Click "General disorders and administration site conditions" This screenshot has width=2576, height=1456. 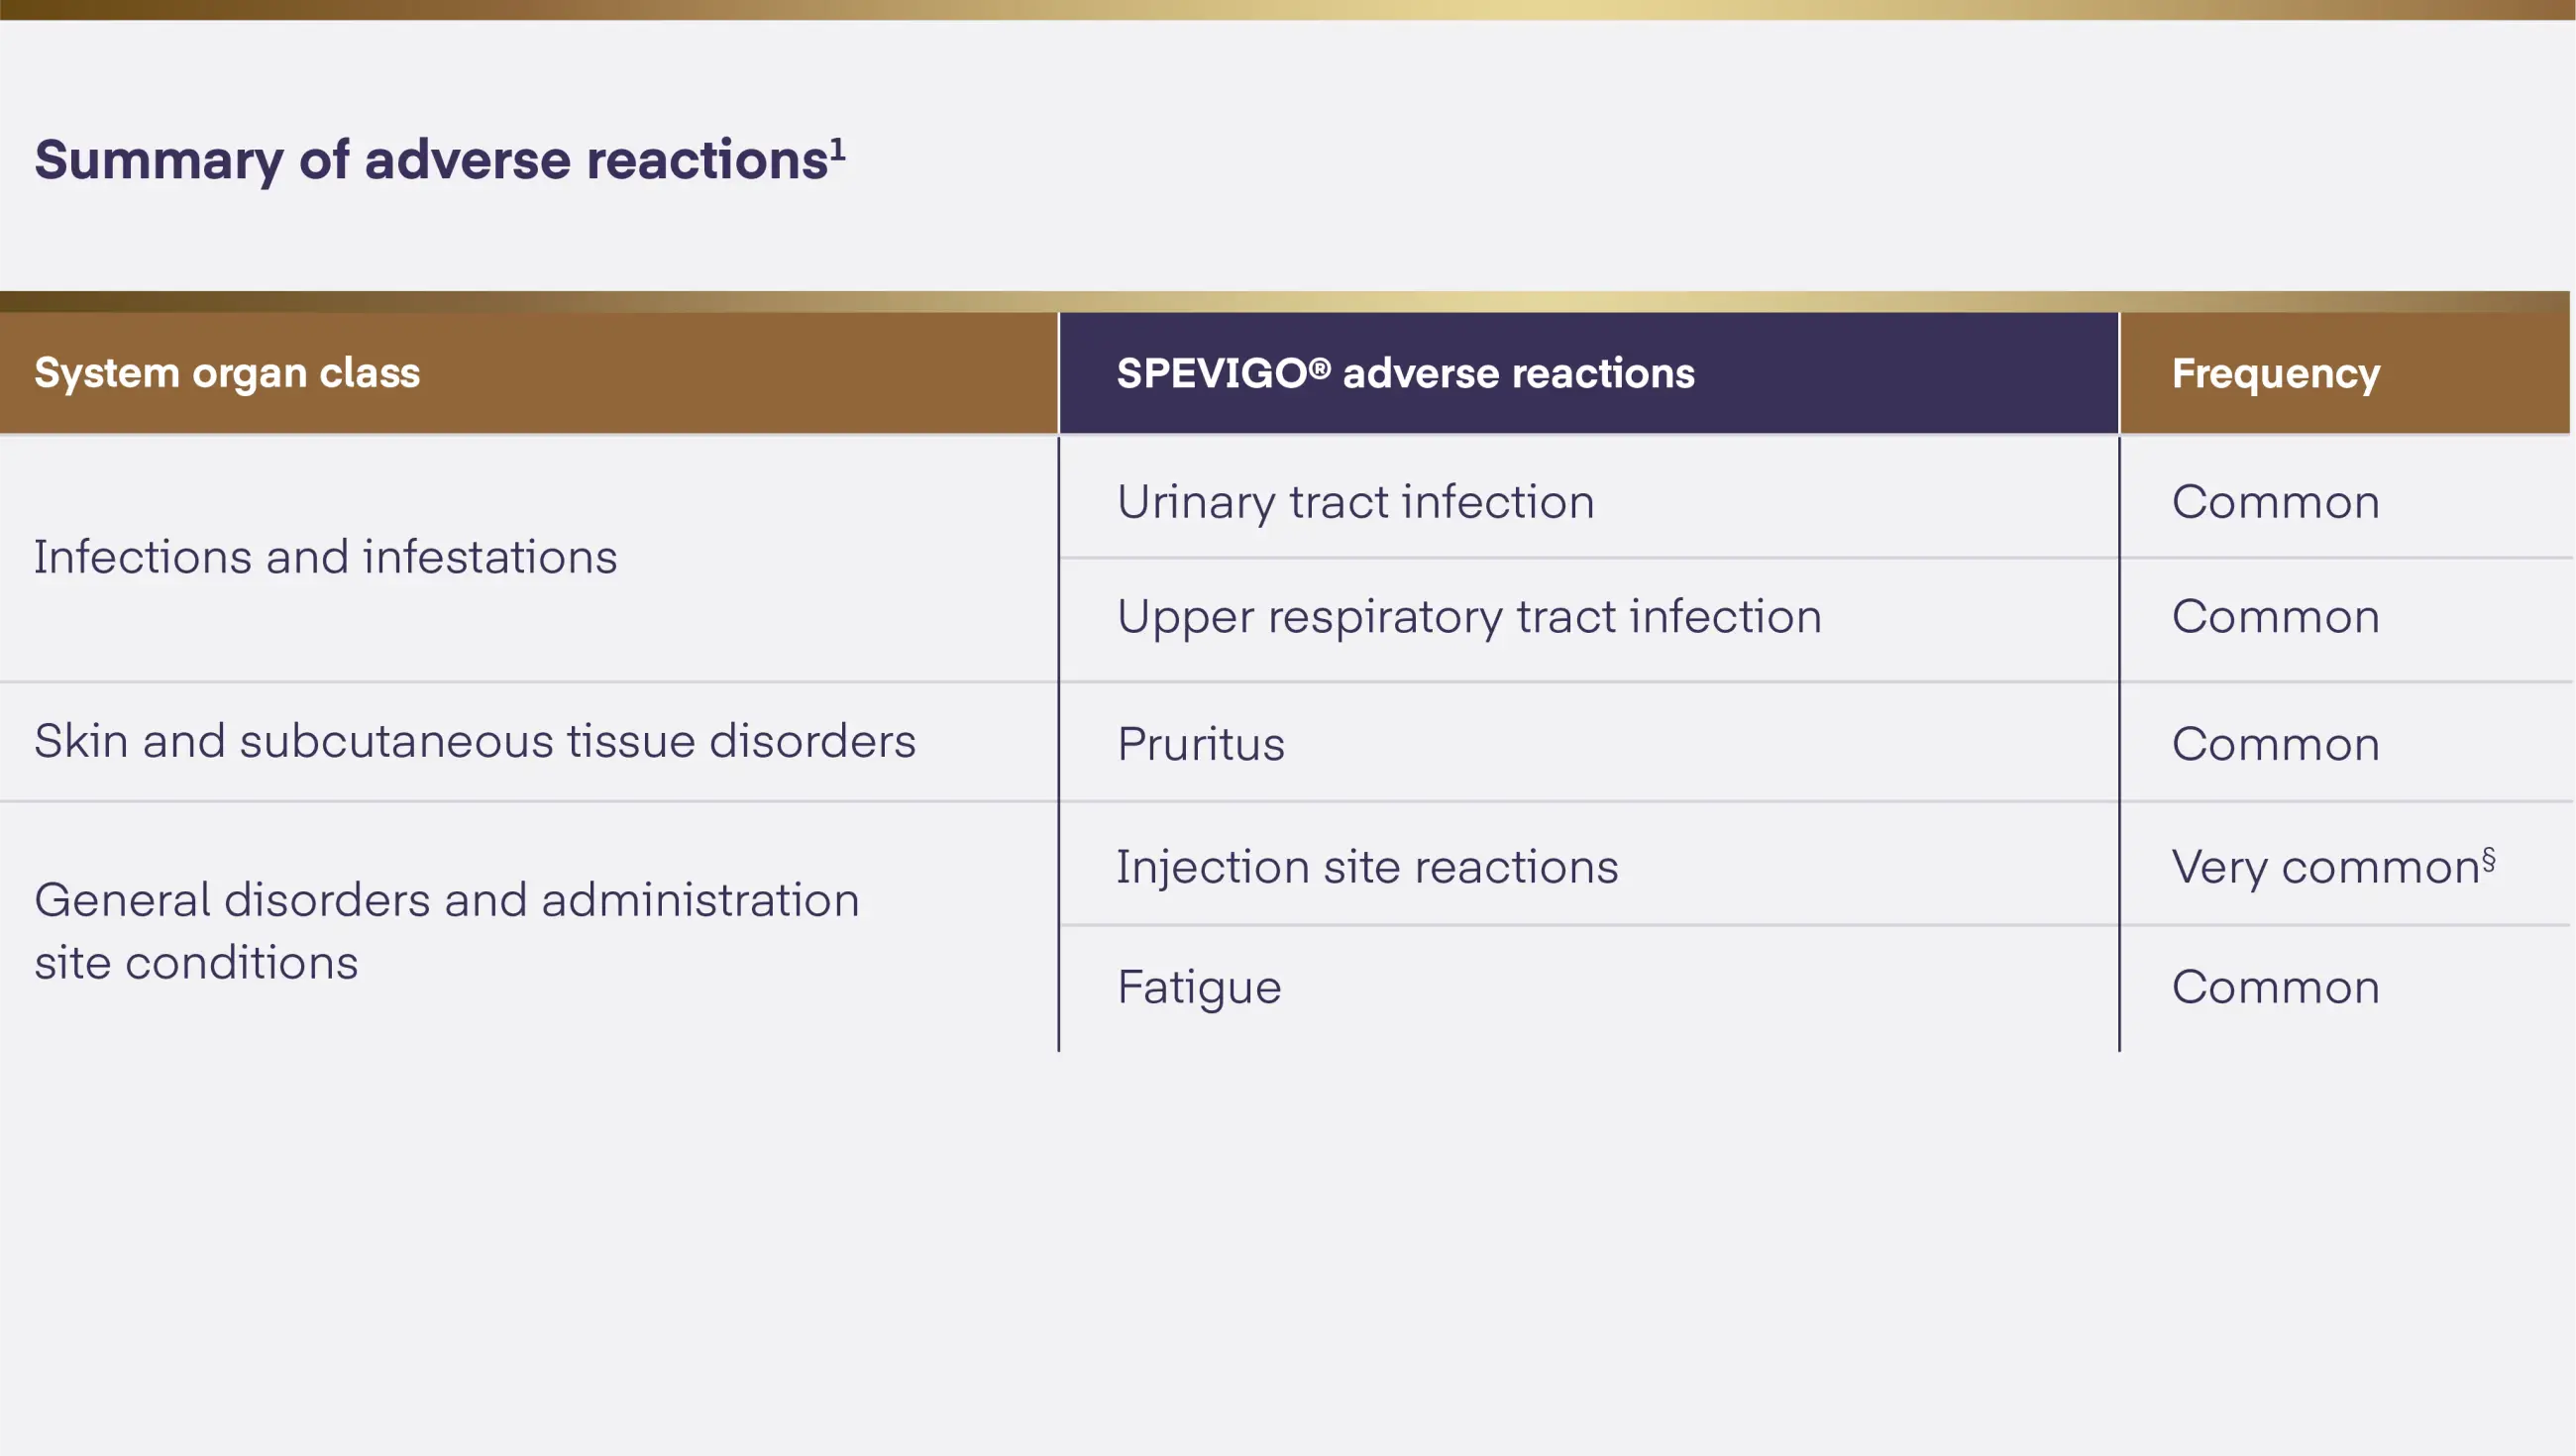point(447,930)
